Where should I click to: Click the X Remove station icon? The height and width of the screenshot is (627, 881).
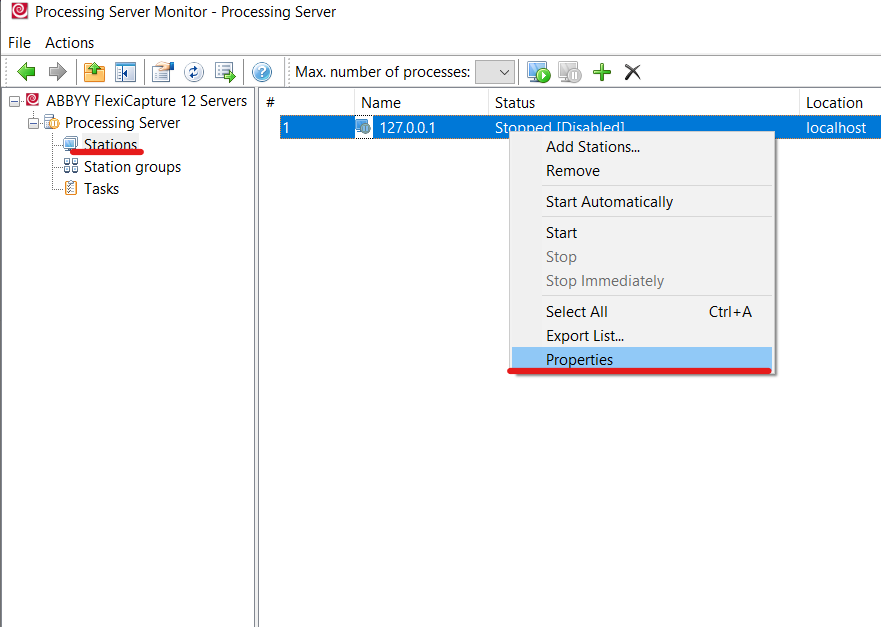(633, 72)
